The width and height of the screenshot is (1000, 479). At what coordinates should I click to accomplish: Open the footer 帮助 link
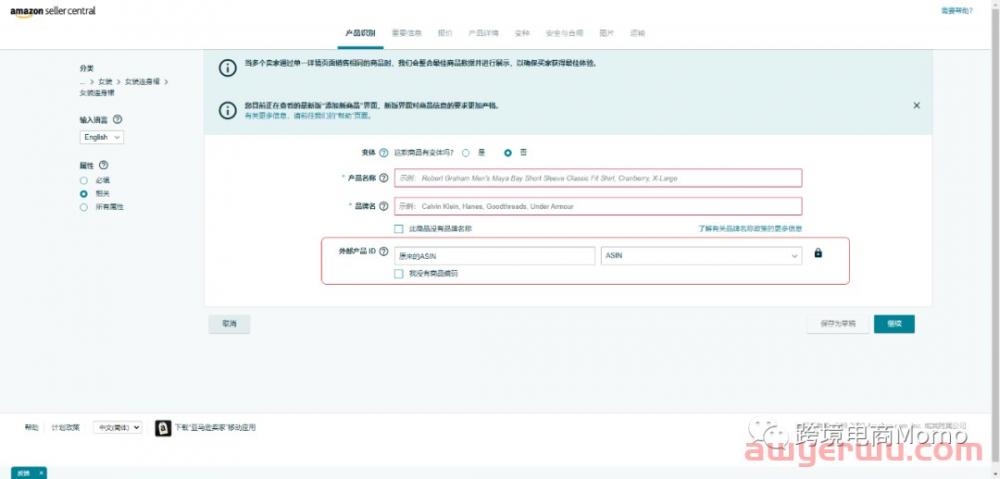[x=31, y=428]
